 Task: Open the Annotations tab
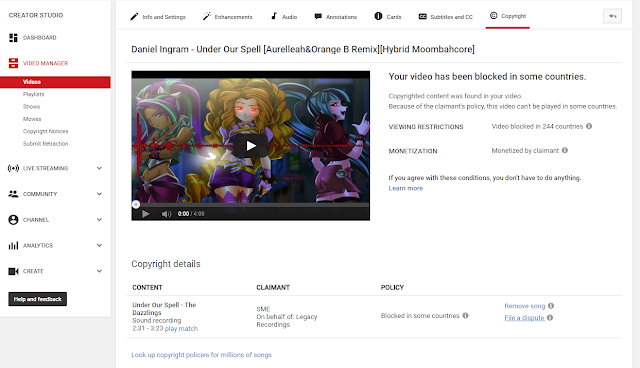(x=336, y=17)
